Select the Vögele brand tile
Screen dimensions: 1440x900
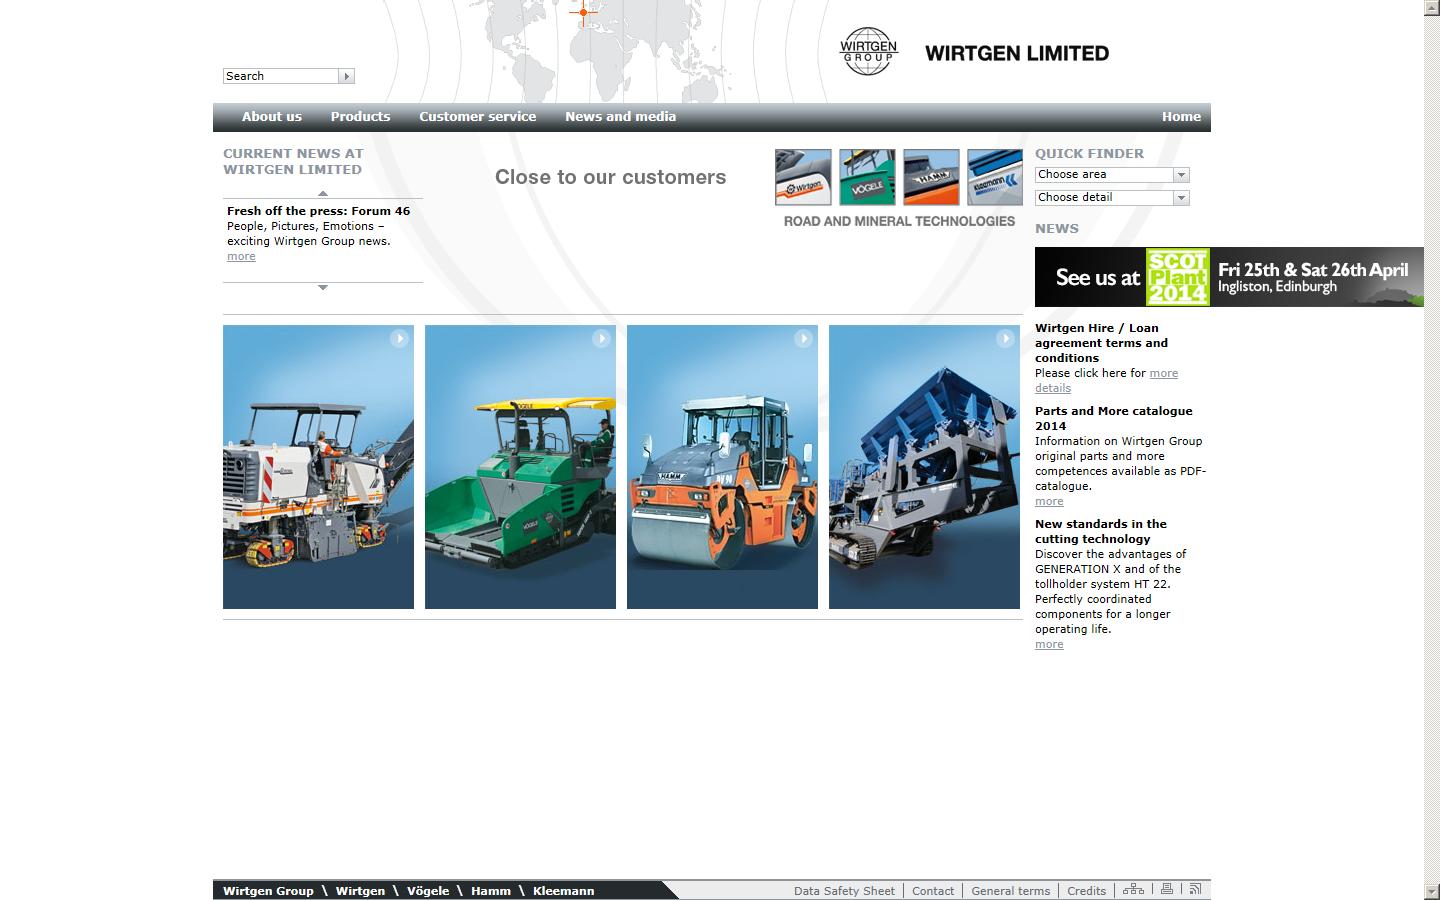click(x=867, y=177)
